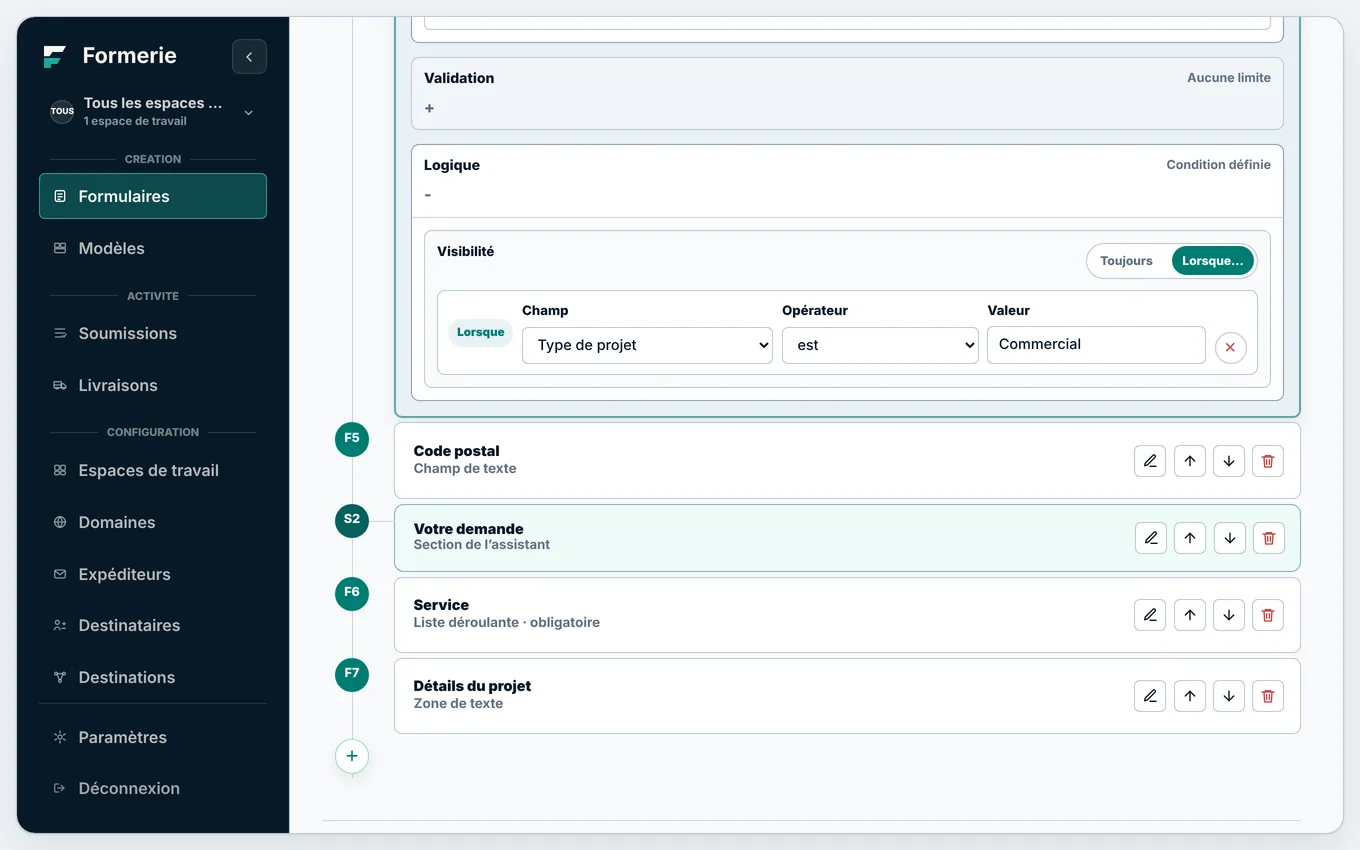Move Code postal field up
Viewport: 1360px width, 850px height.
[x=1189, y=461]
